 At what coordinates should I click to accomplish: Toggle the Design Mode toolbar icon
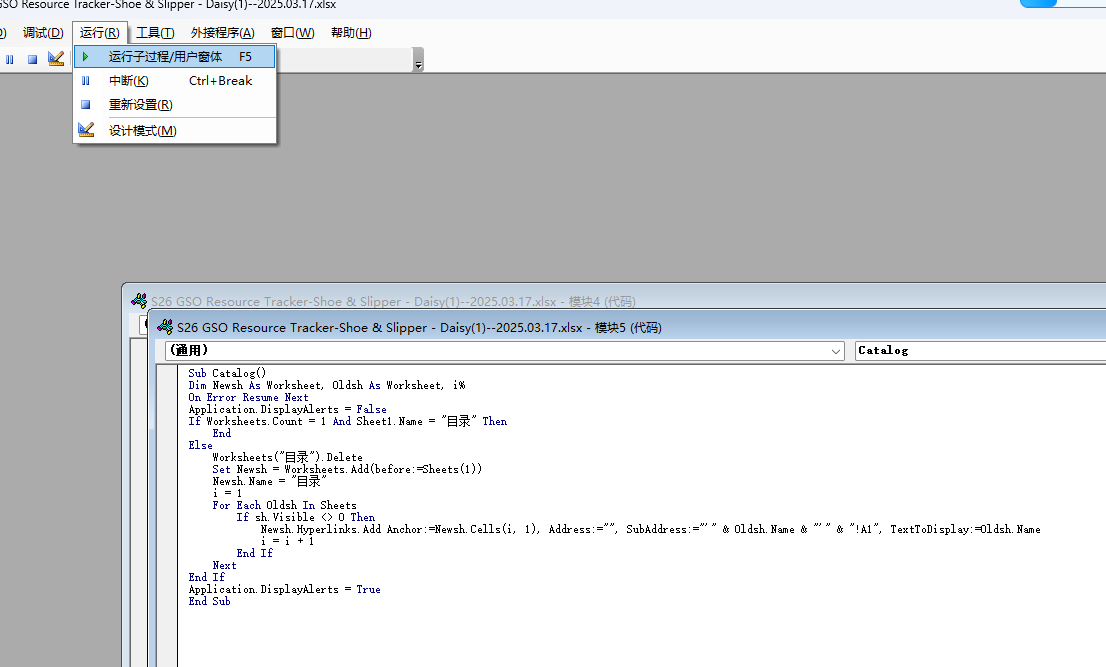(x=56, y=59)
